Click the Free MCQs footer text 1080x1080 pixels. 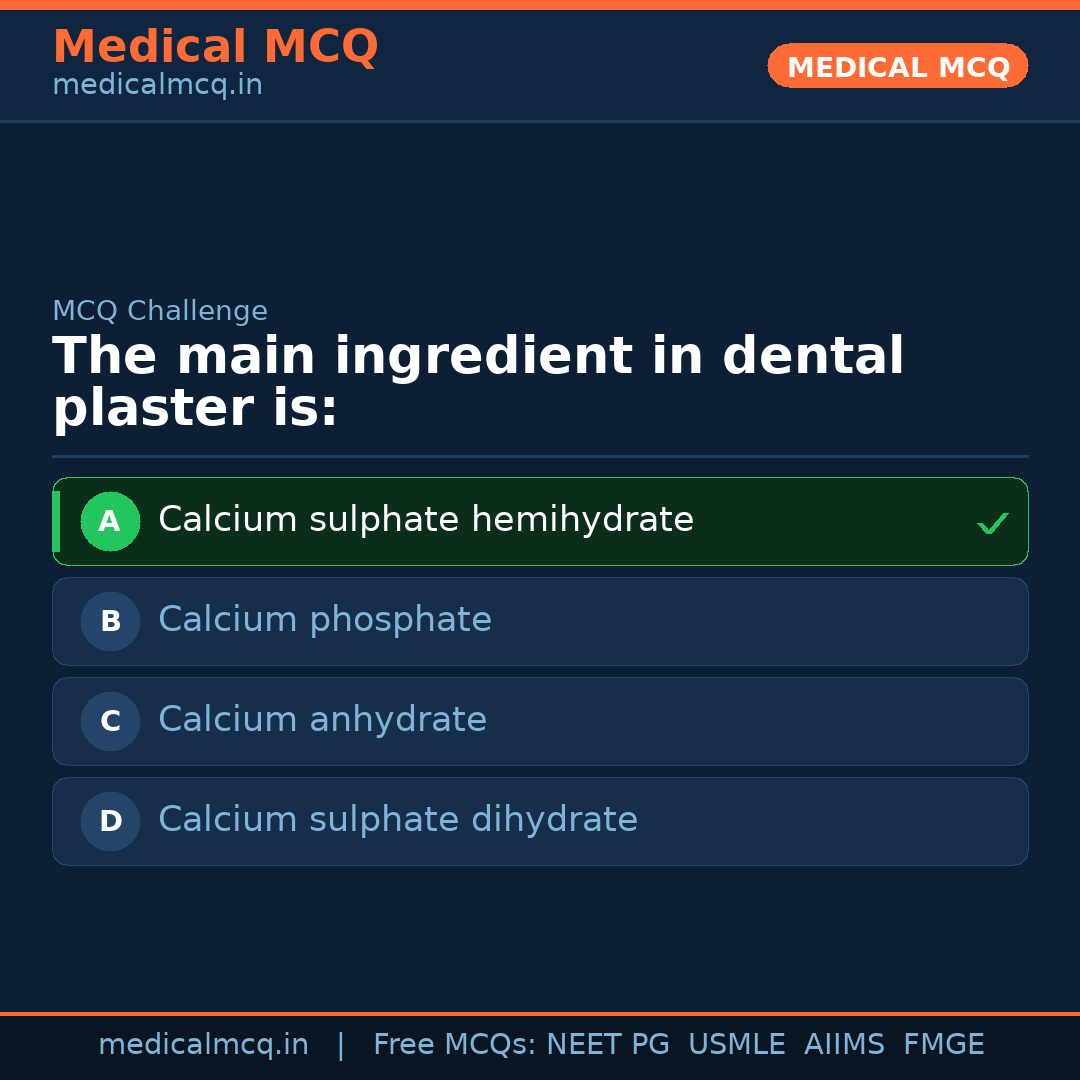[454, 1045]
